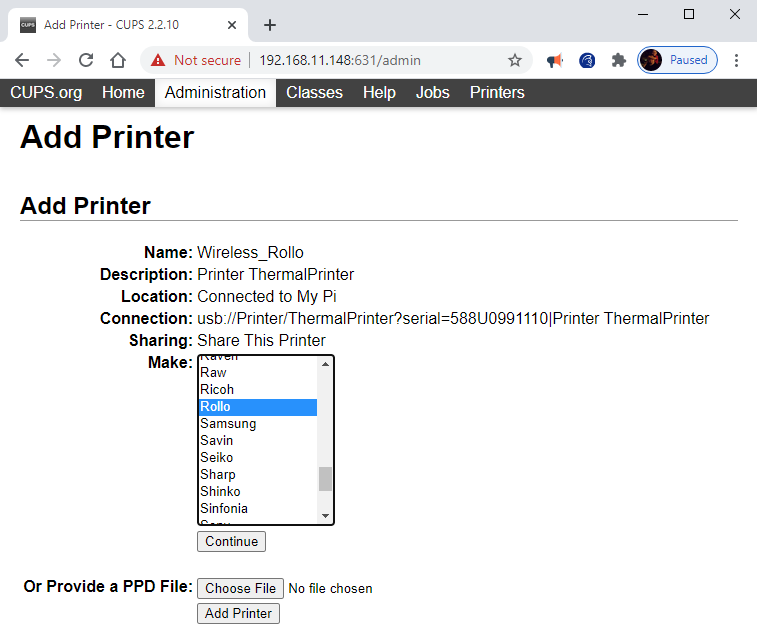Viewport: 757px width, 640px height.
Task: Open a new browser tab
Action: [270, 25]
